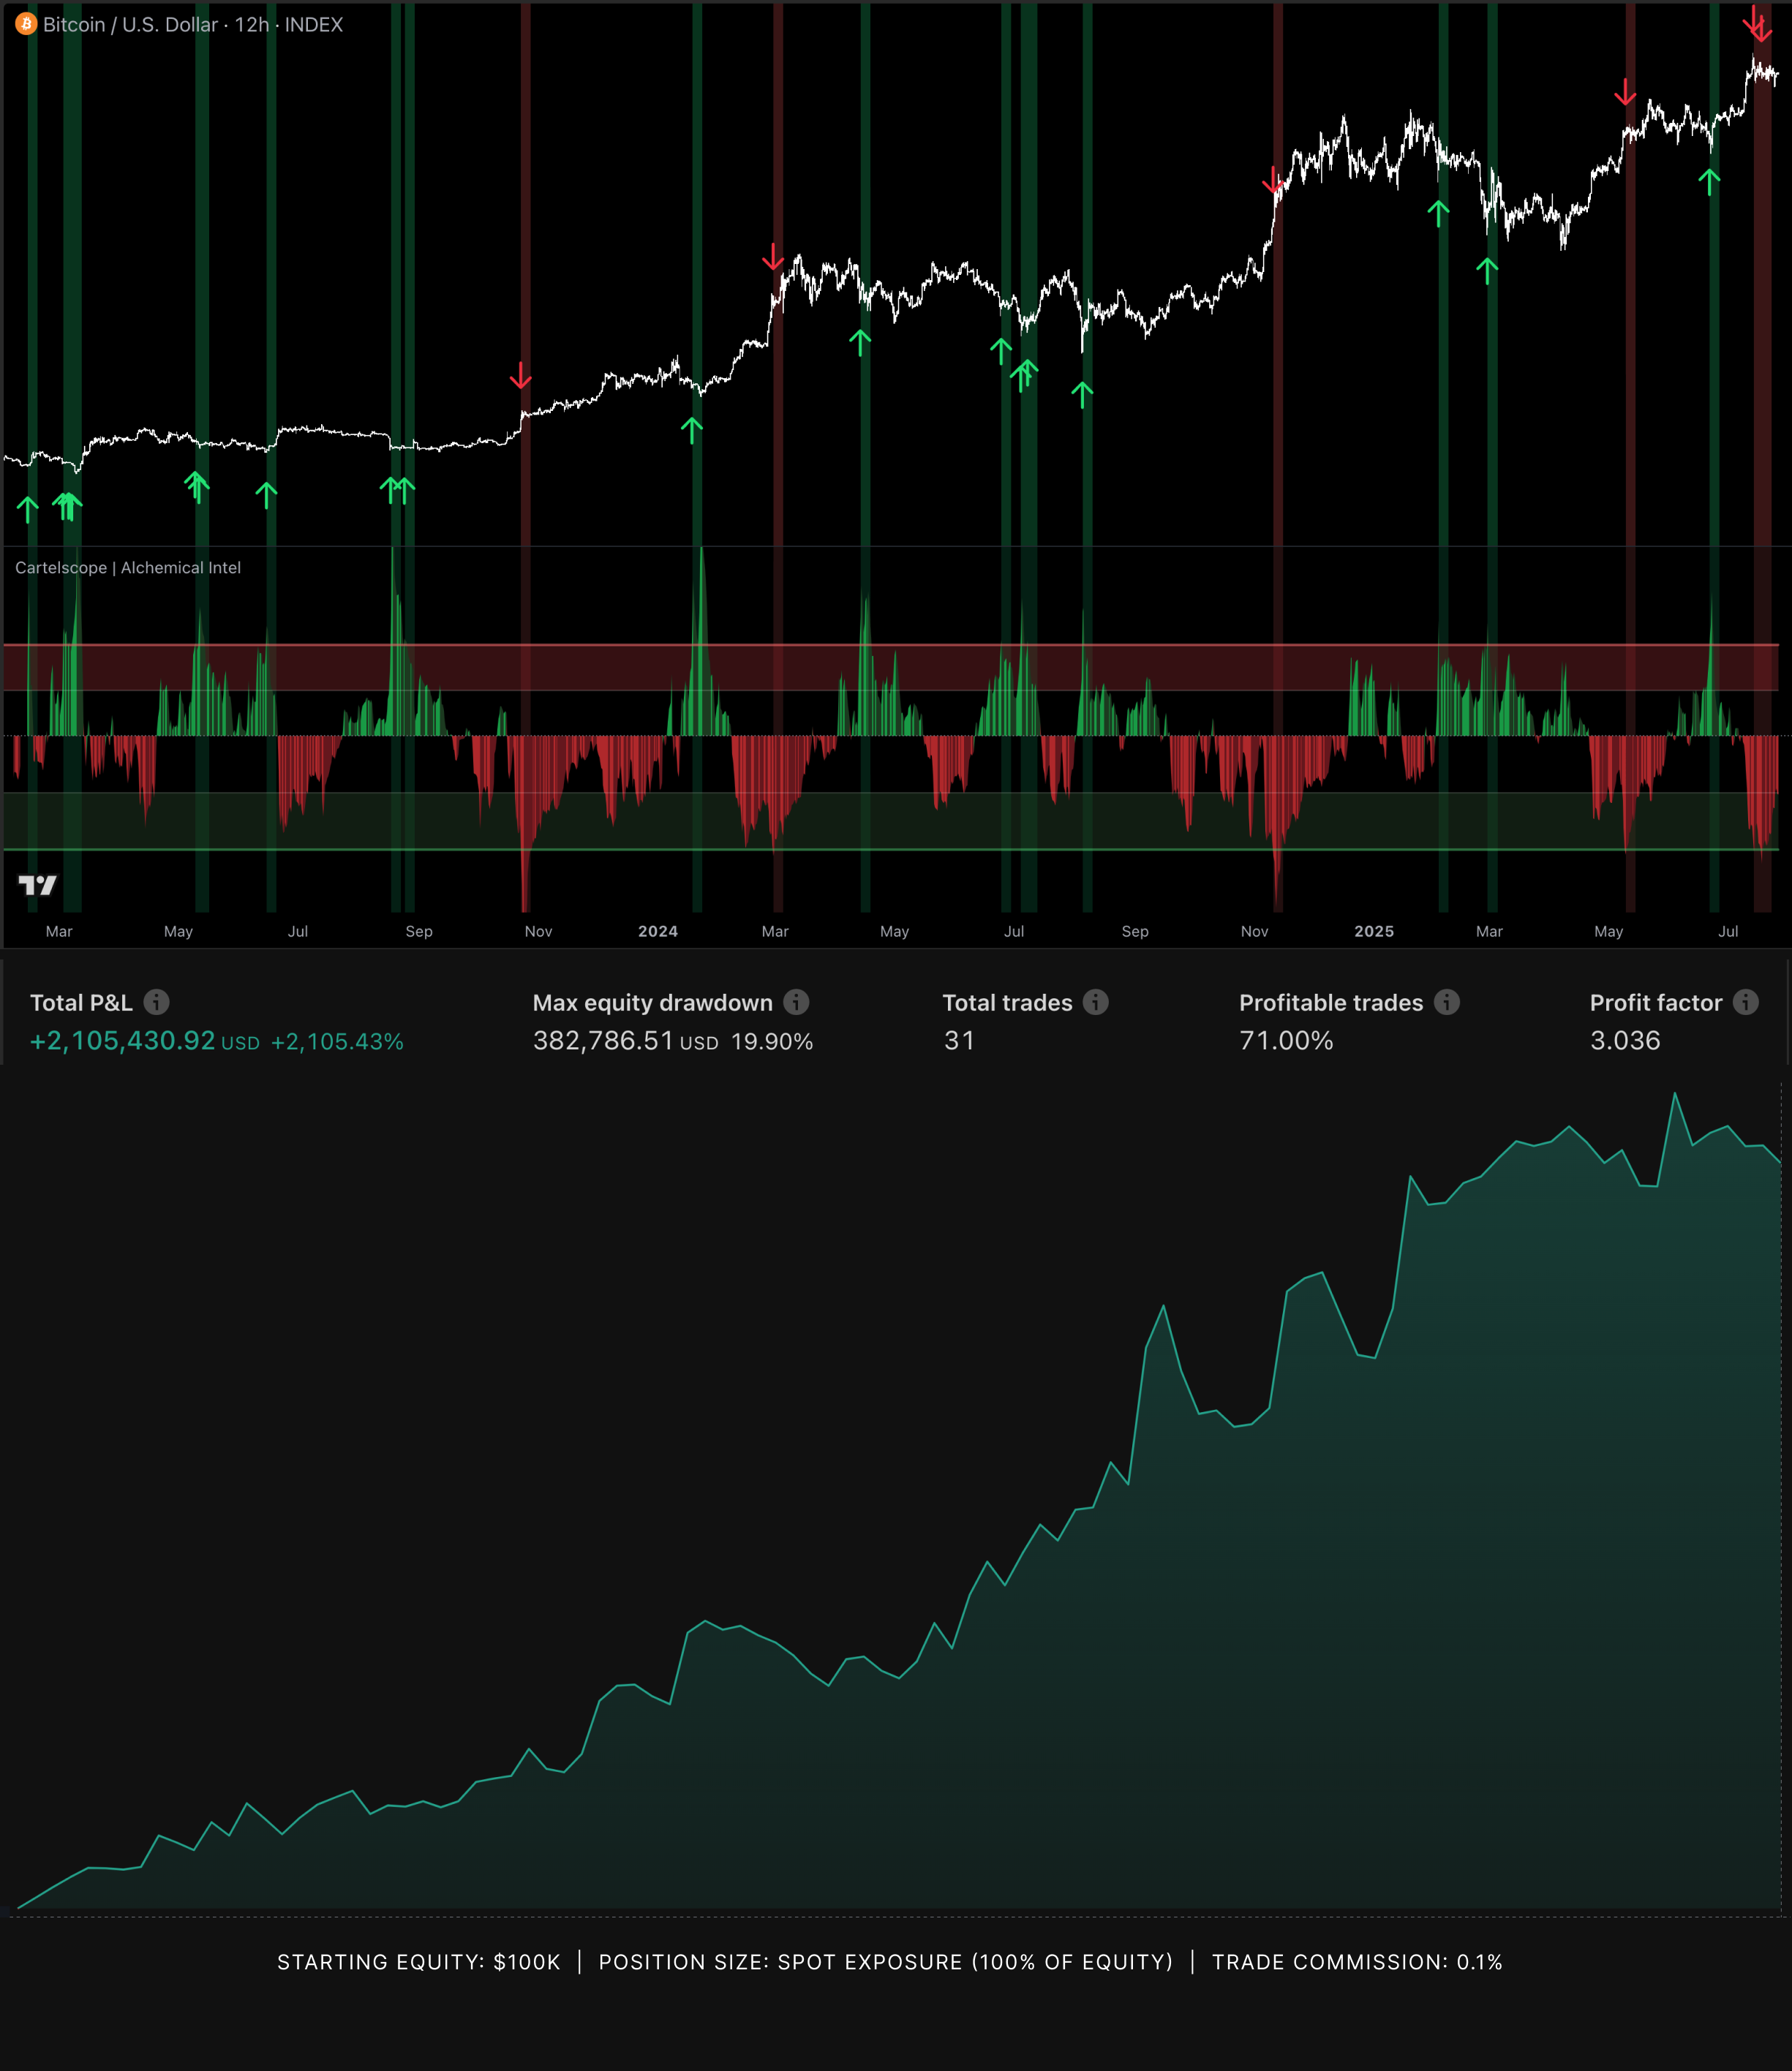Open the Profitable trades info icon
This screenshot has width=1792, height=2071.
click(x=1447, y=1002)
